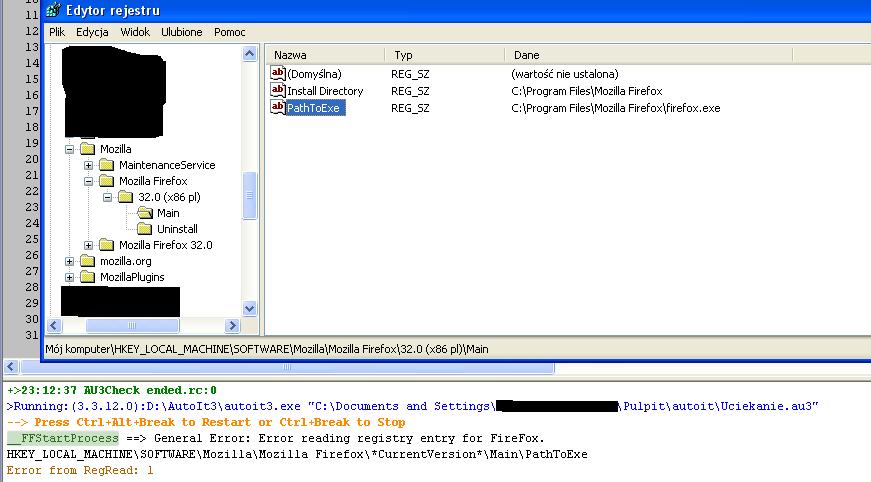Click the tree vertical scrollbar thumb

tap(249, 195)
